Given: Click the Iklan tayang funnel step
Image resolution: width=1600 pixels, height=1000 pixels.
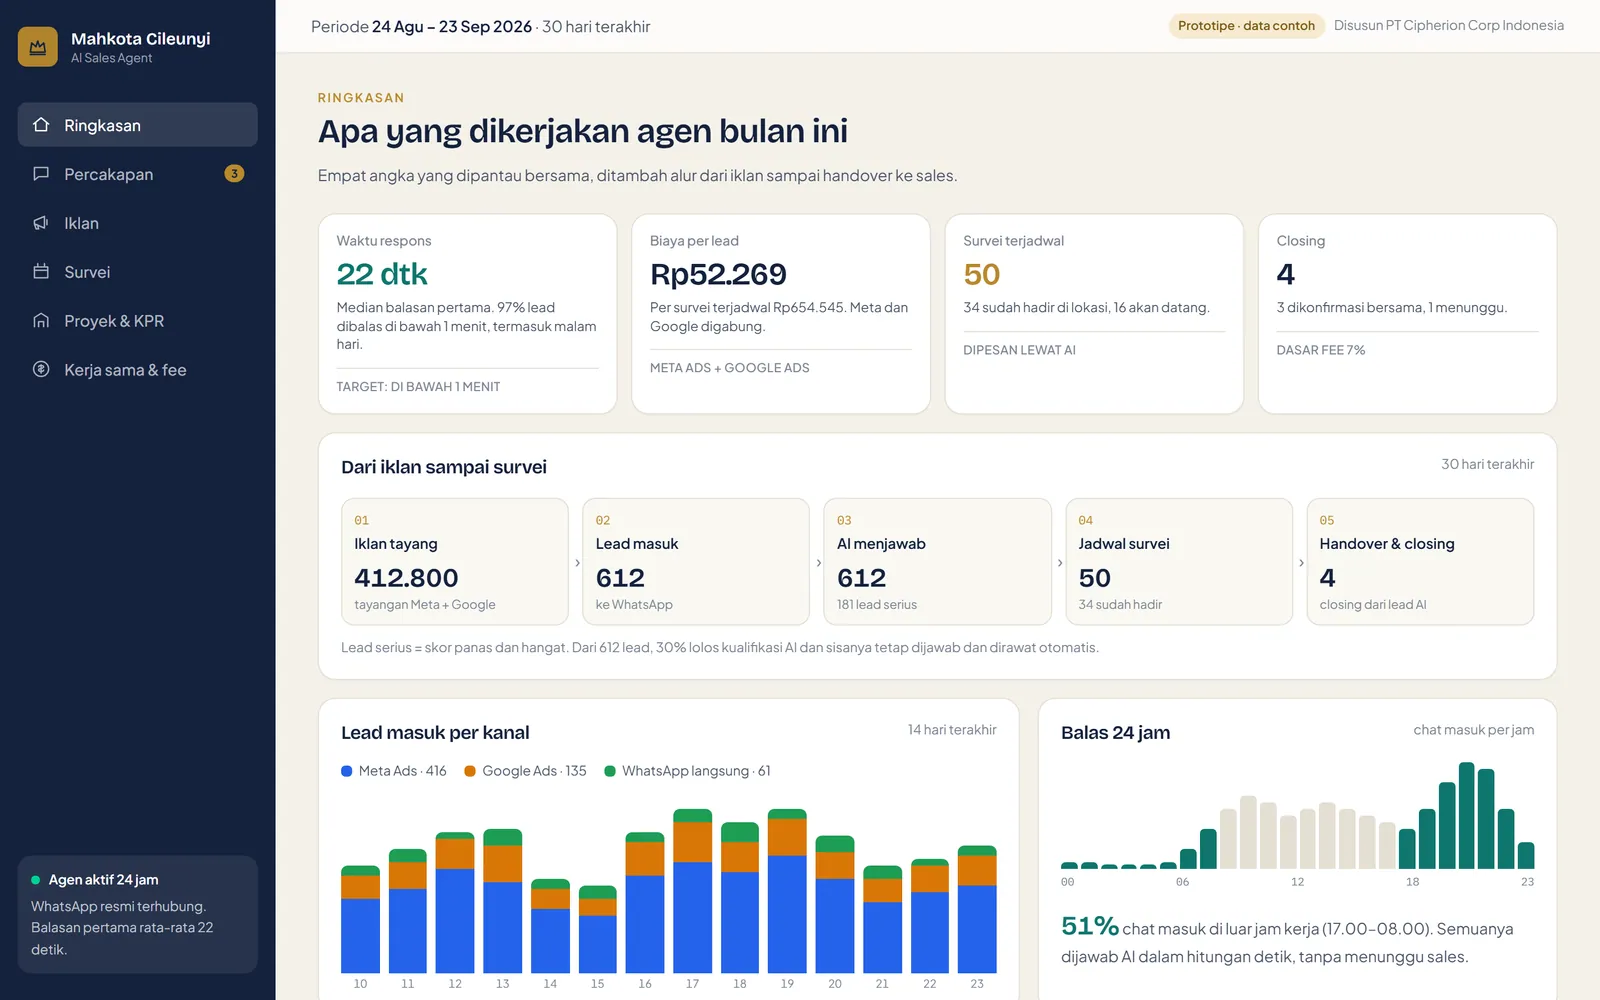Looking at the screenshot, I should pyautogui.click(x=455, y=562).
